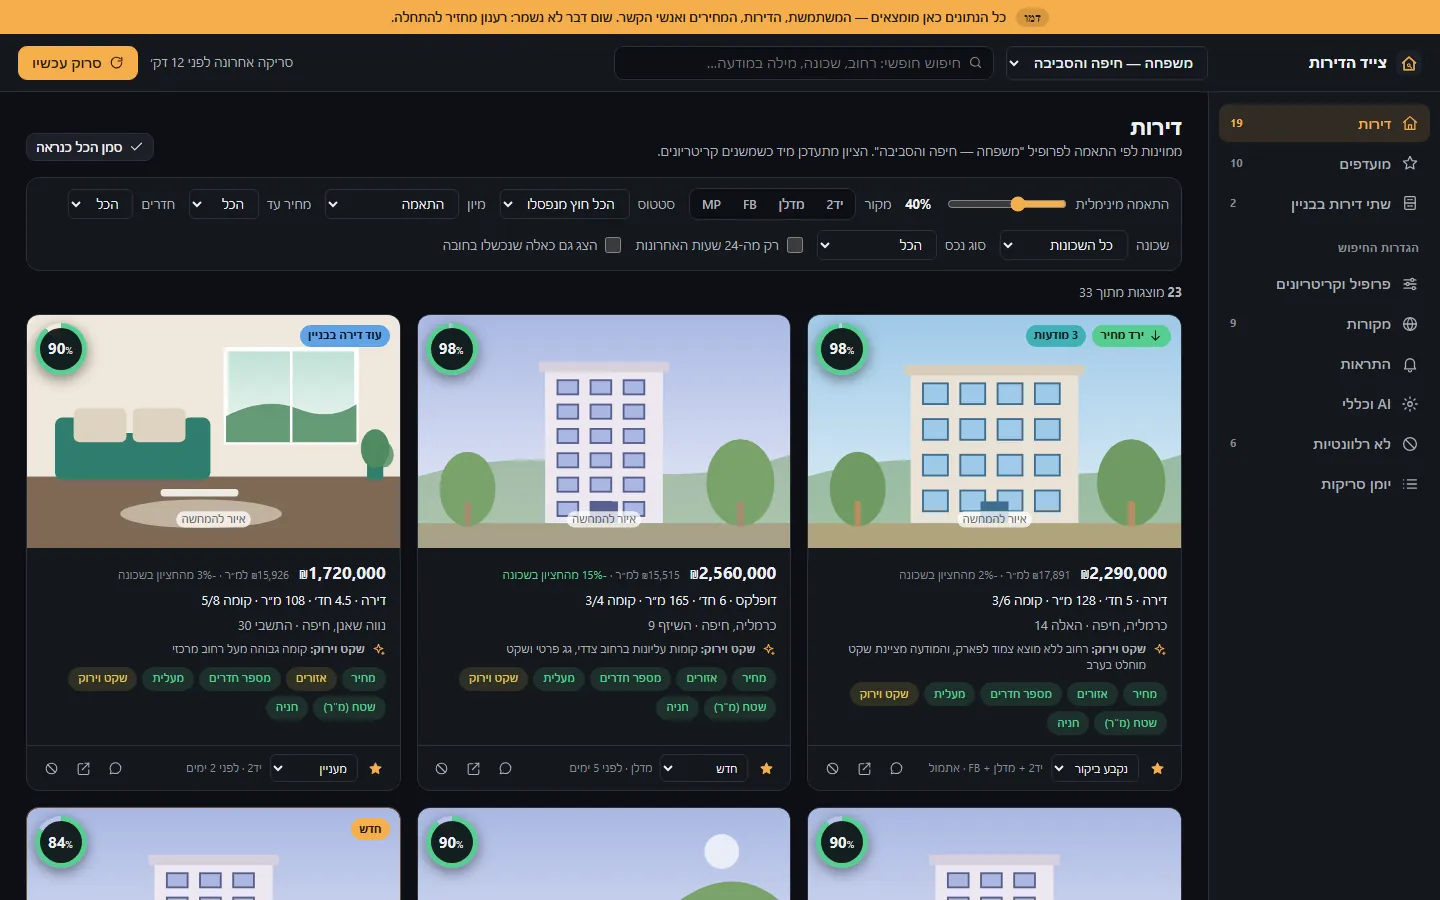Check the רק מה-24 שעות האחרונות box
The width and height of the screenshot is (1440, 900).
(x=795, y=245)
